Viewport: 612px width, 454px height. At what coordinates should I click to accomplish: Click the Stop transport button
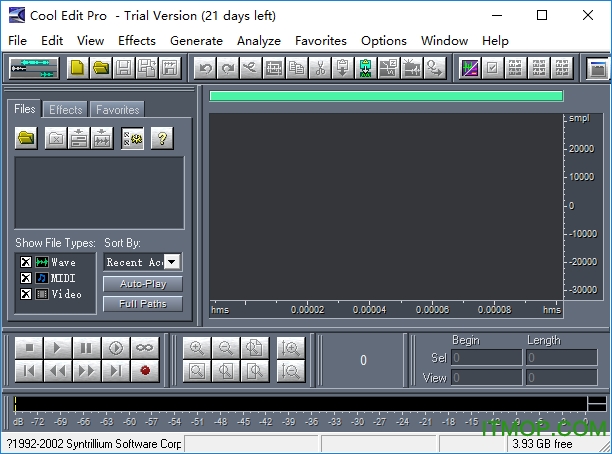tap(29, 347)
